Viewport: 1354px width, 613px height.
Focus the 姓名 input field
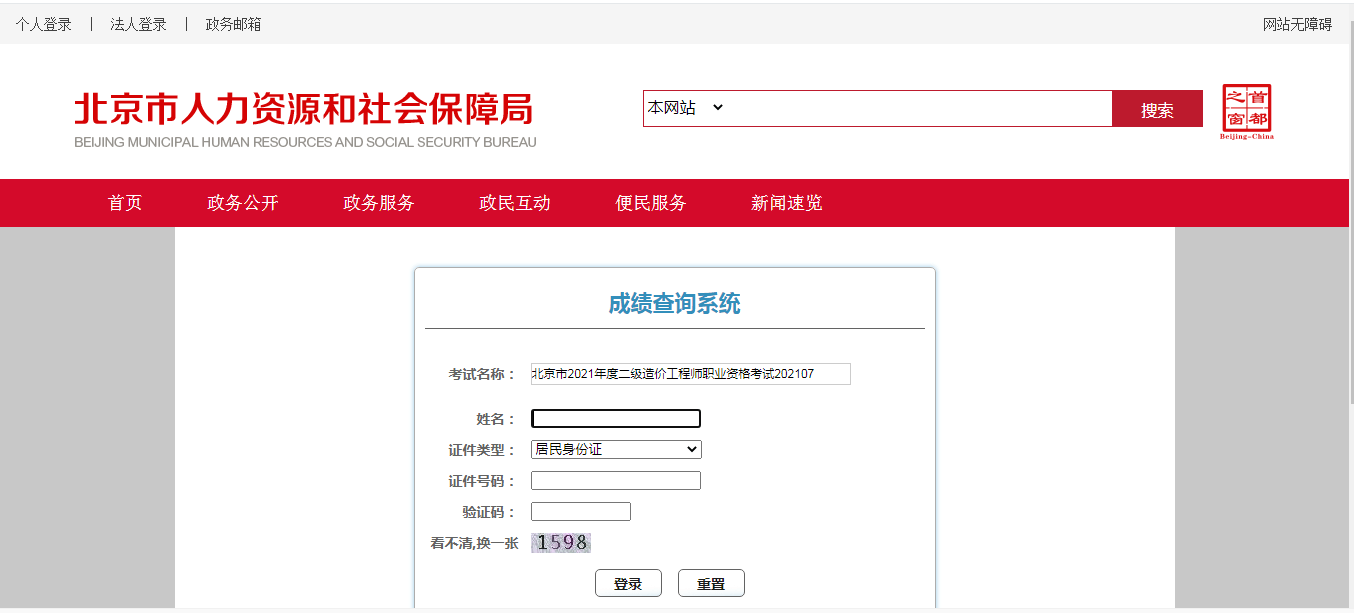click(616, 419)
